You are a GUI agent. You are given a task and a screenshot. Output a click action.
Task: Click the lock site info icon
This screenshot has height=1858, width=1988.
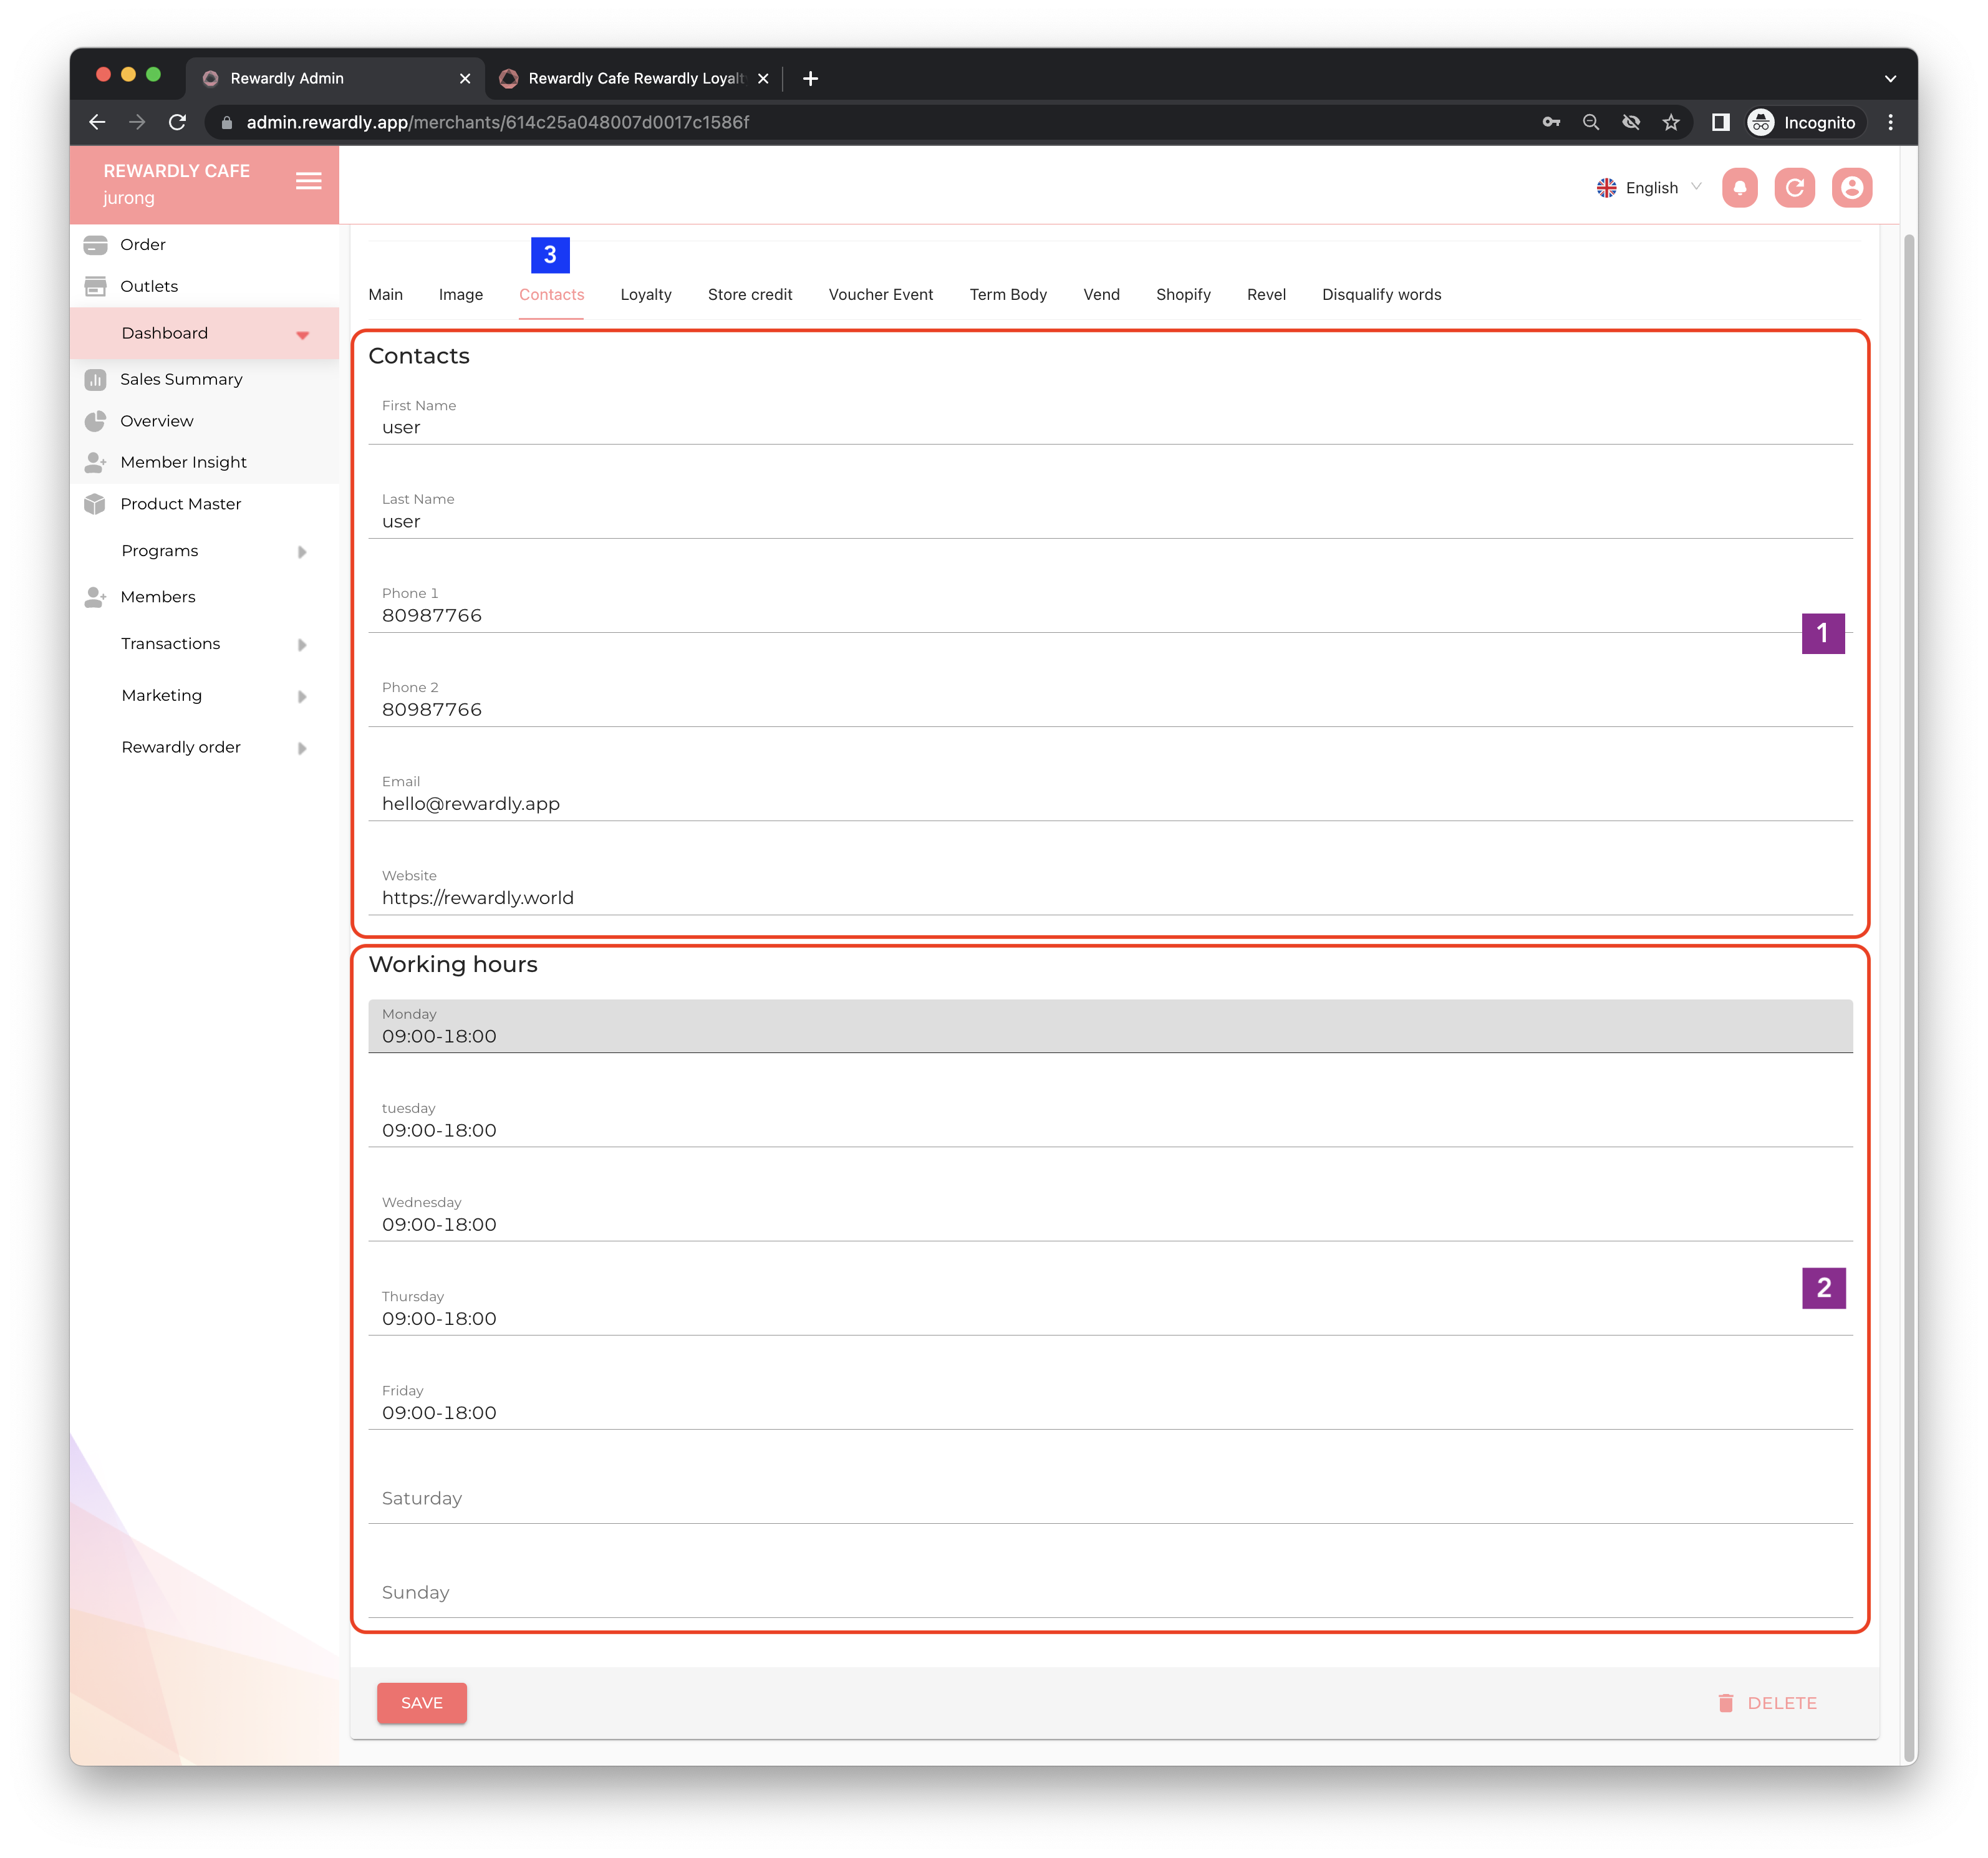pyautogui.click(x=227, y=122)
